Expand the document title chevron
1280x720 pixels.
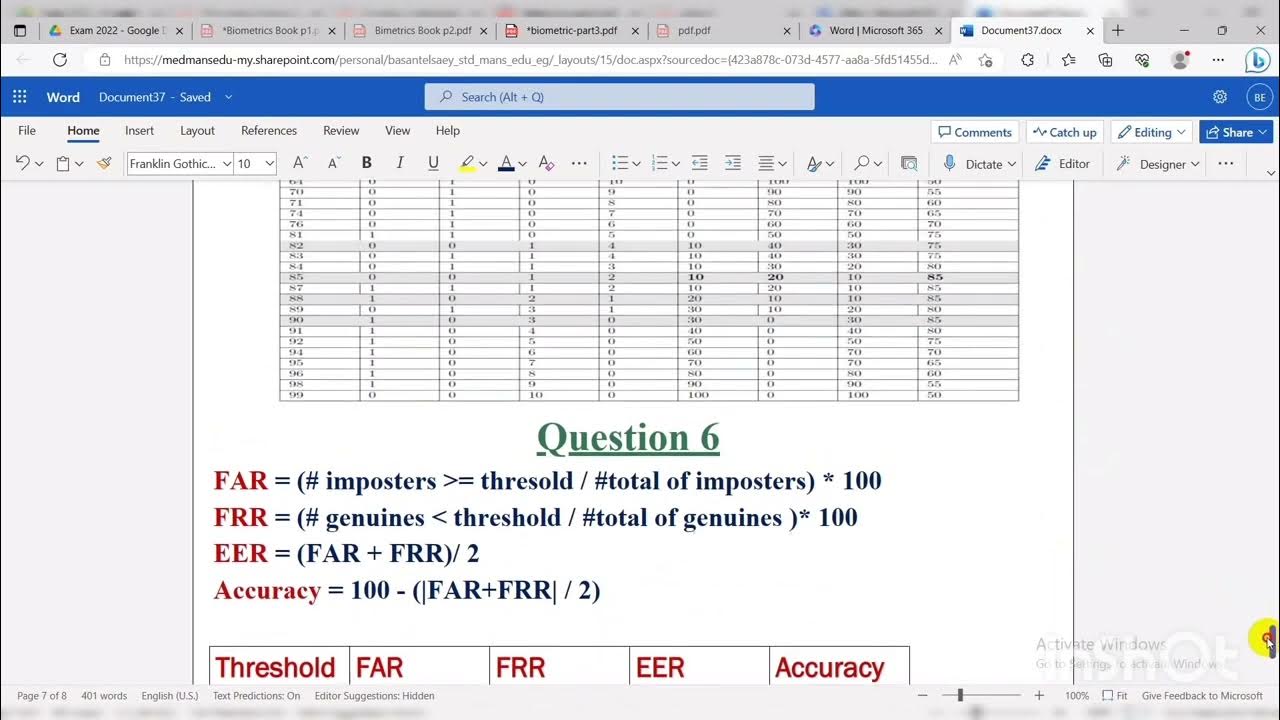228,97
